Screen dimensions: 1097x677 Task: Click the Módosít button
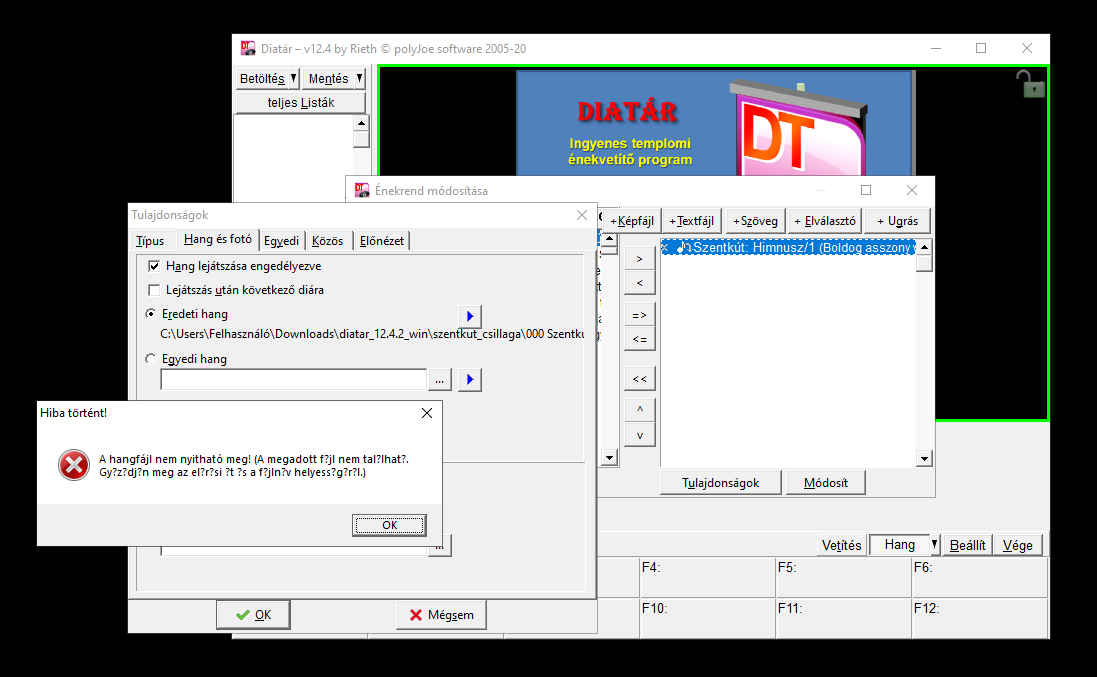click(x=826, y=483)
